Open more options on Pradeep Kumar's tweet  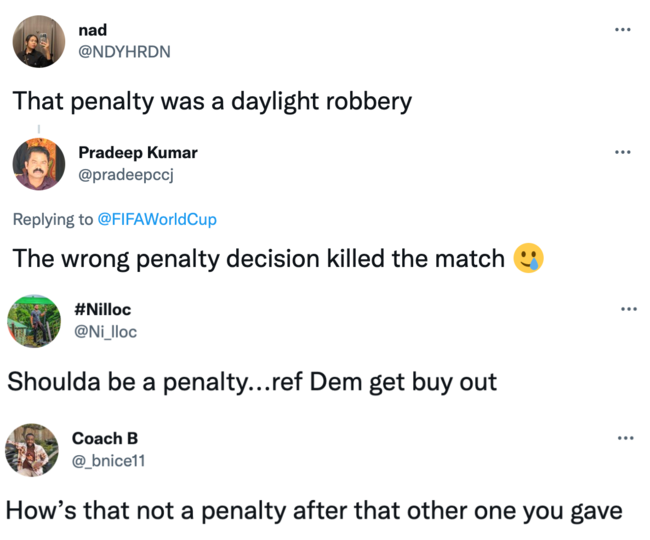tap(622, 152)
